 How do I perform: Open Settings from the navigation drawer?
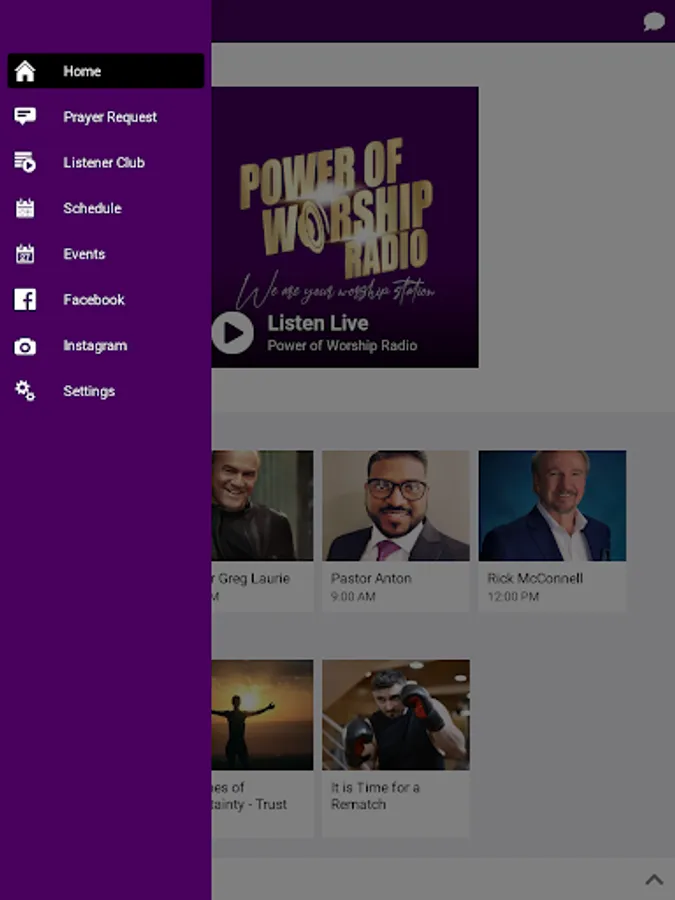(x=106, y=391)
